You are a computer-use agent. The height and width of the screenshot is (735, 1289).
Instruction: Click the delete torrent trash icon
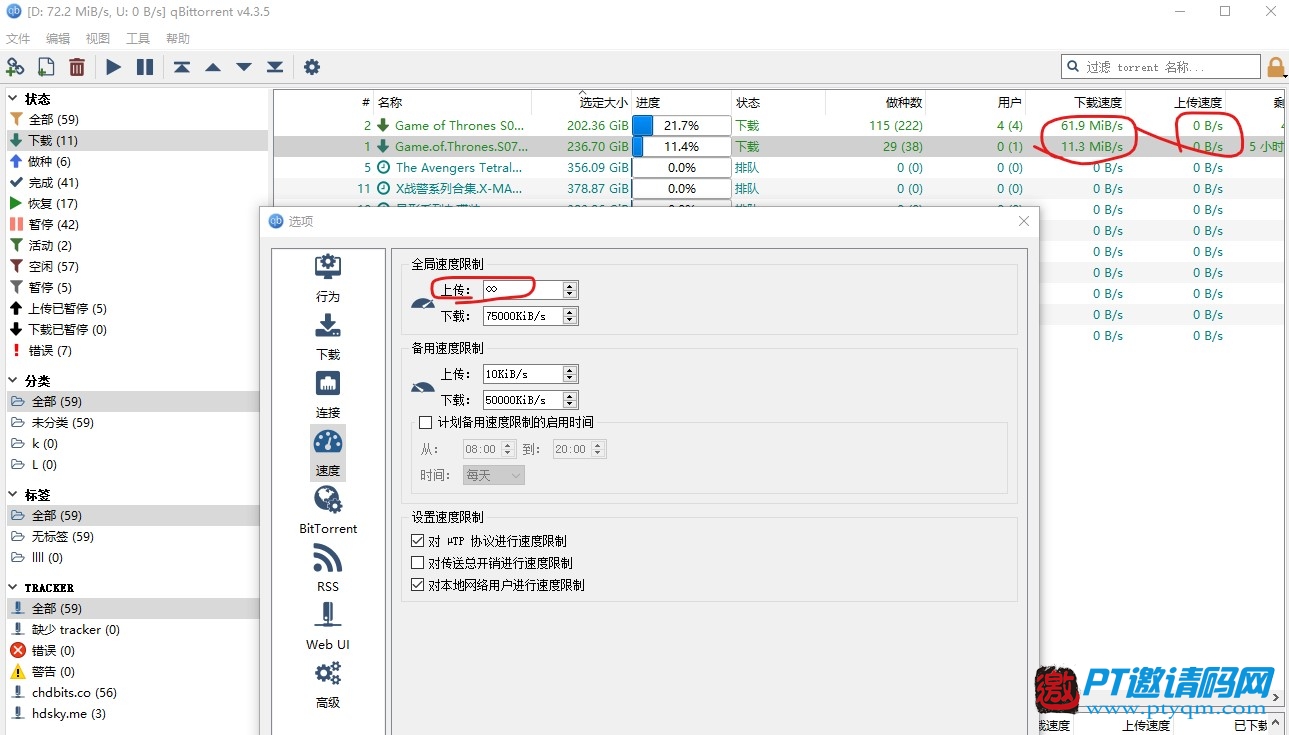77,67
